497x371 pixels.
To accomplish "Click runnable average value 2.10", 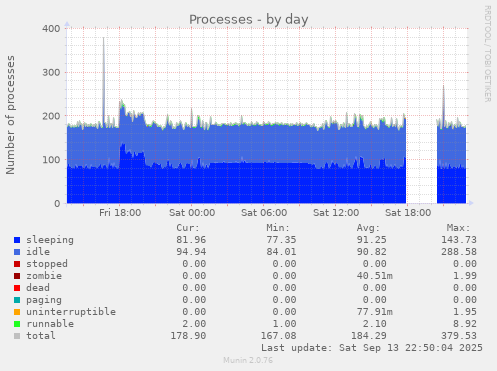I will 375,324.
